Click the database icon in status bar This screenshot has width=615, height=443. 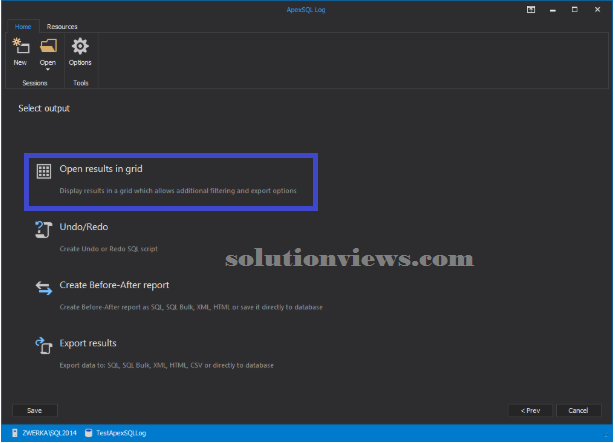[89, 433]
